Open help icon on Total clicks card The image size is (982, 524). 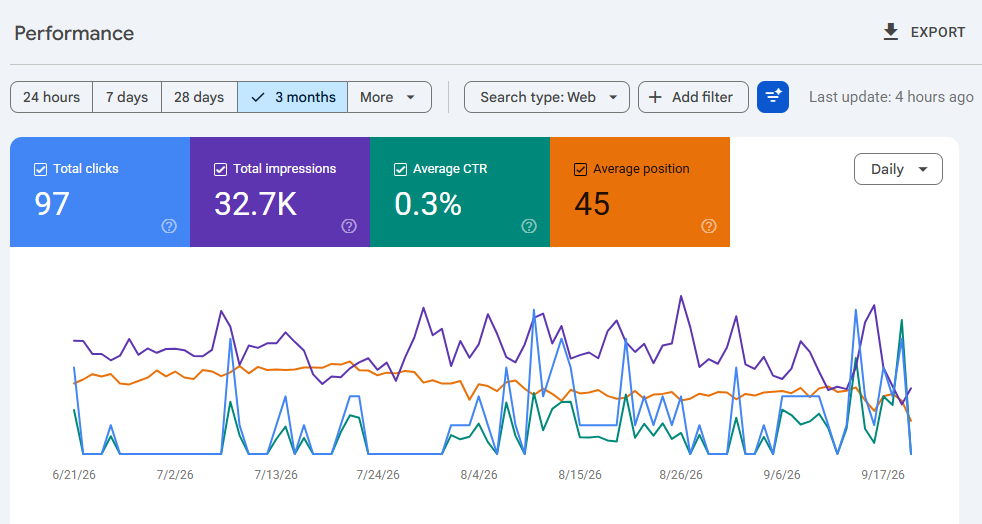point(169,226)
